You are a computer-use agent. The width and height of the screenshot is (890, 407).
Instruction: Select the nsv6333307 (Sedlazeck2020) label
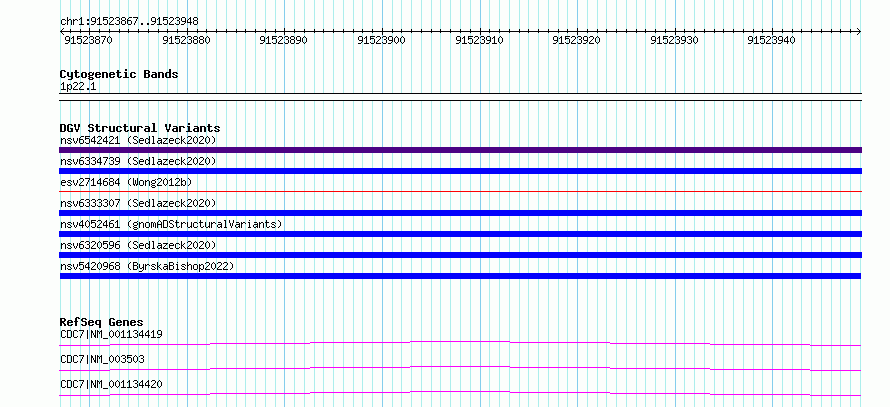[x=138, y=203]
